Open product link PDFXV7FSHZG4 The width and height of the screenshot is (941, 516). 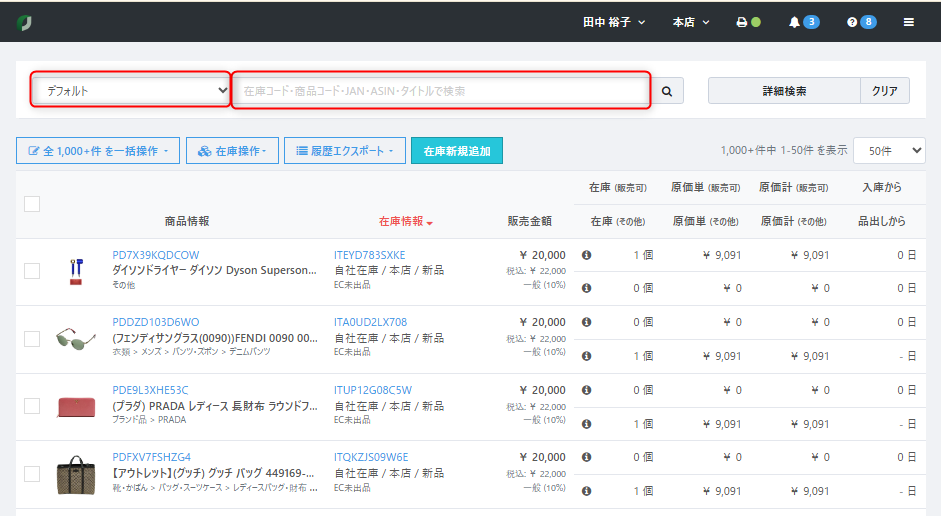tap(151, 457)
